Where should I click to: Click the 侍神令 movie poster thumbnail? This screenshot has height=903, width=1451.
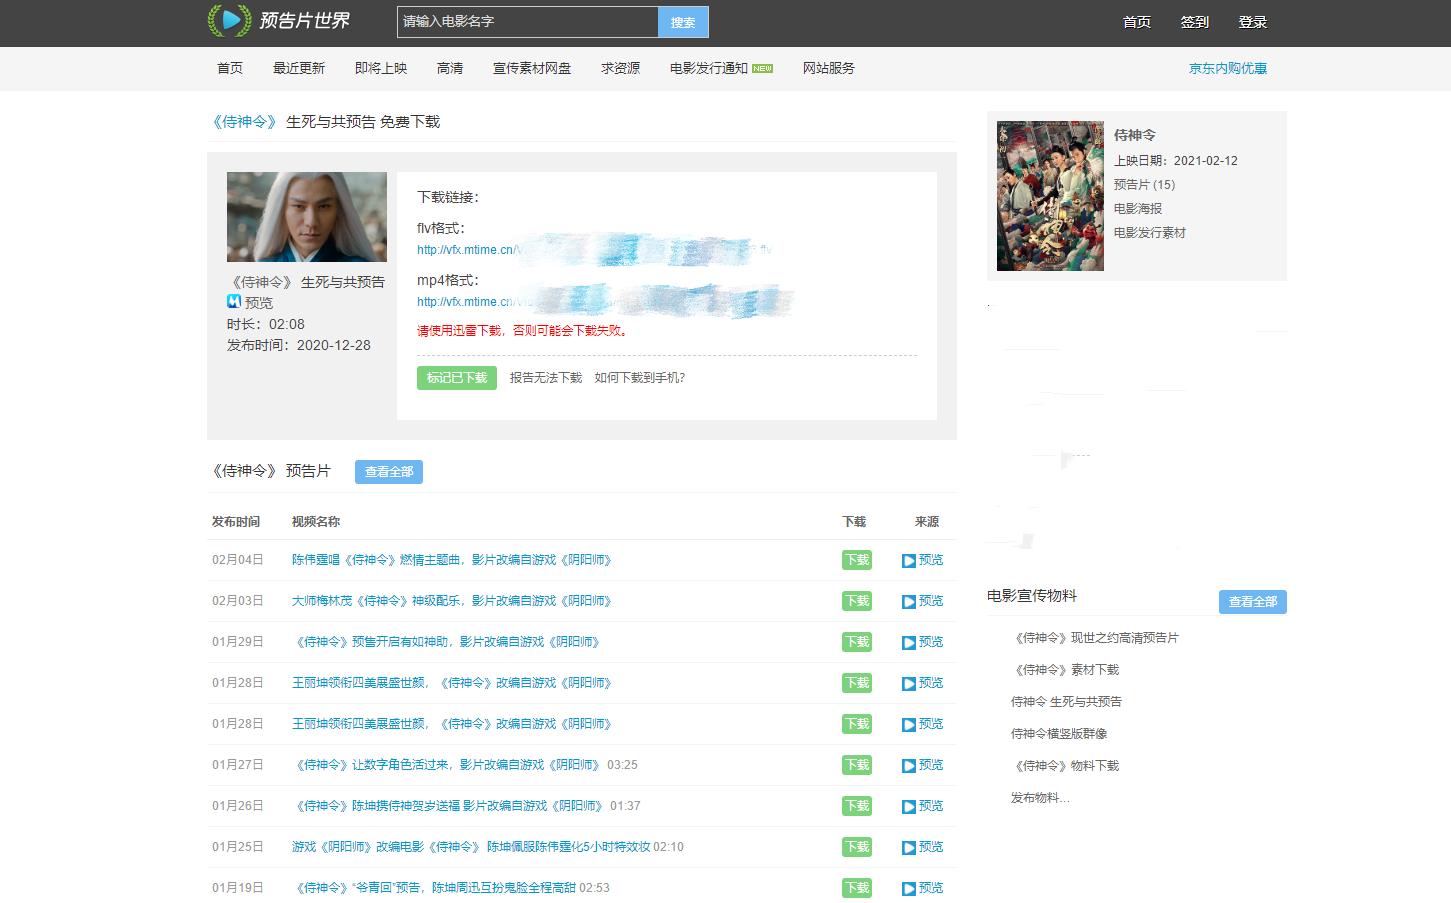(x=1049, y=195)
